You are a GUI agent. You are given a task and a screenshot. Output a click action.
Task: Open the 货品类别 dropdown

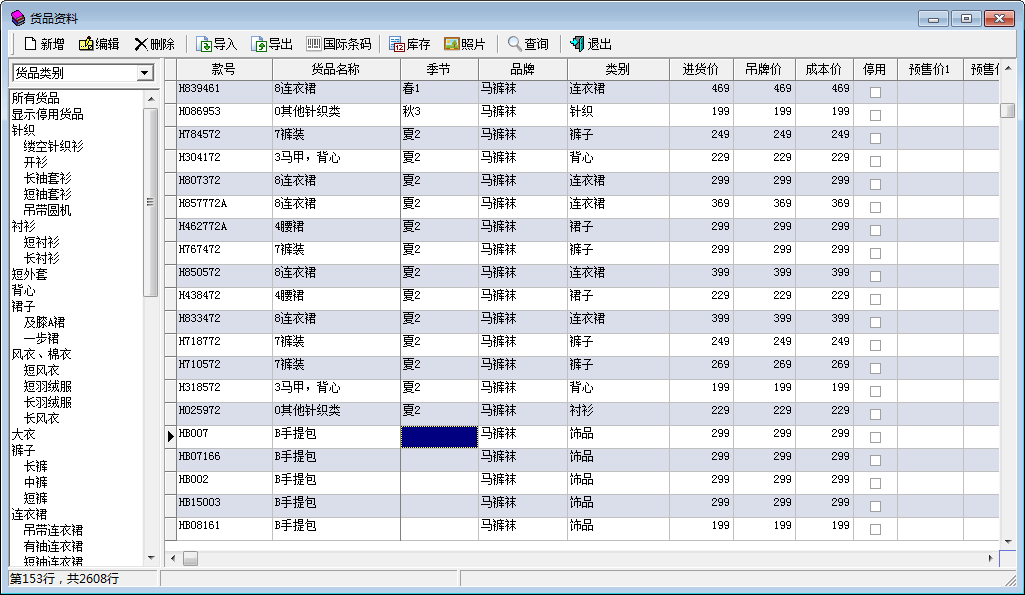click(x=145, y=73)
